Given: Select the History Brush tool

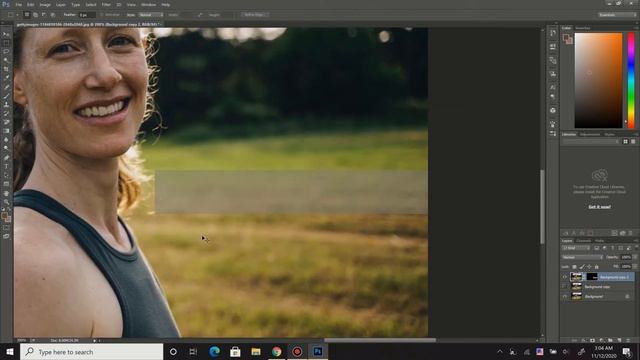Looking at the screenshot, I should click(x=6, y=113).
